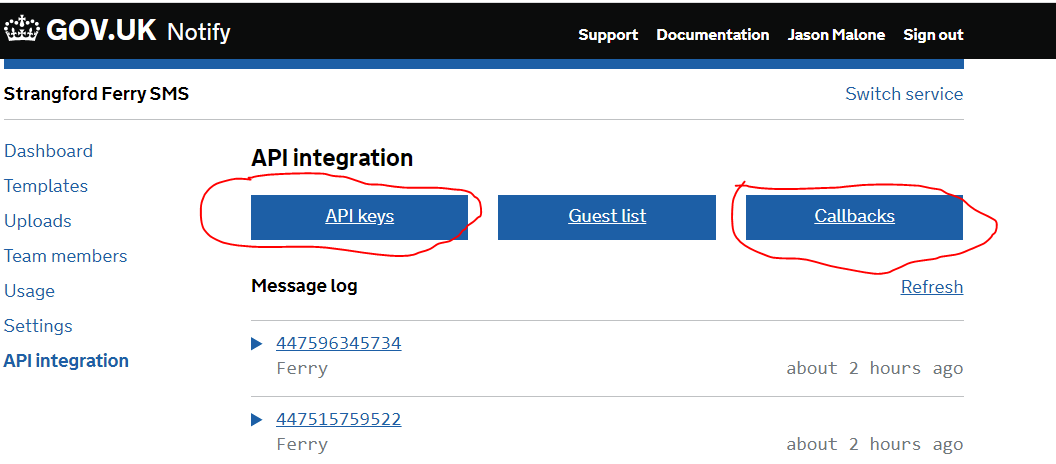This screenshot has height=464, width=1056.
Task: Open the Documentation link
Action: coord(713,35)
